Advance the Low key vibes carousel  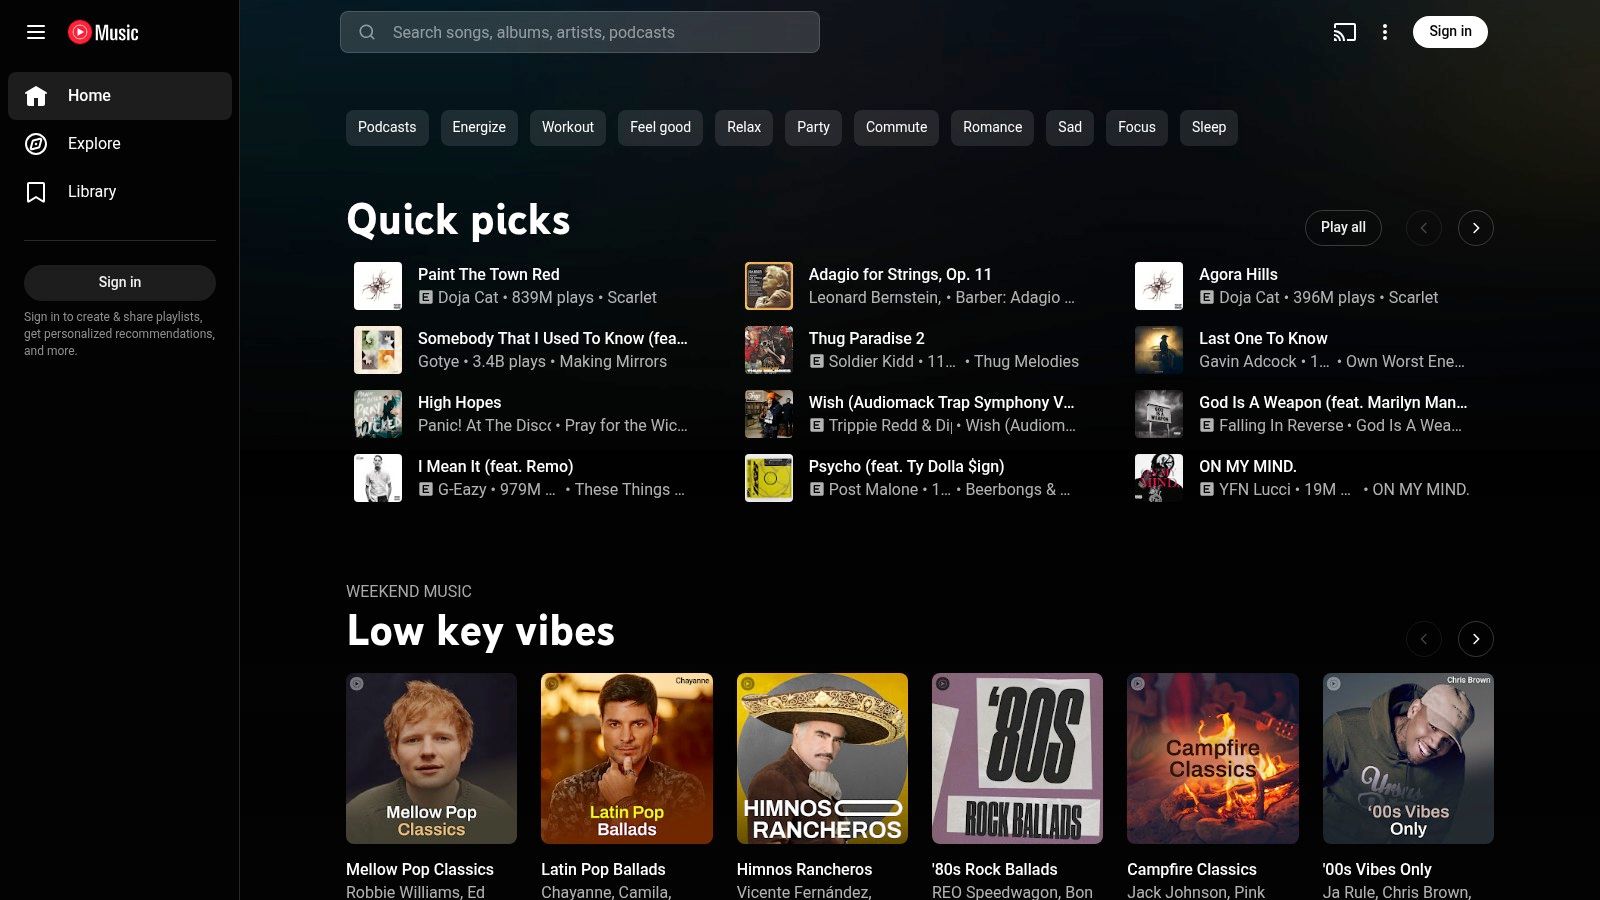click(1476, 638)
